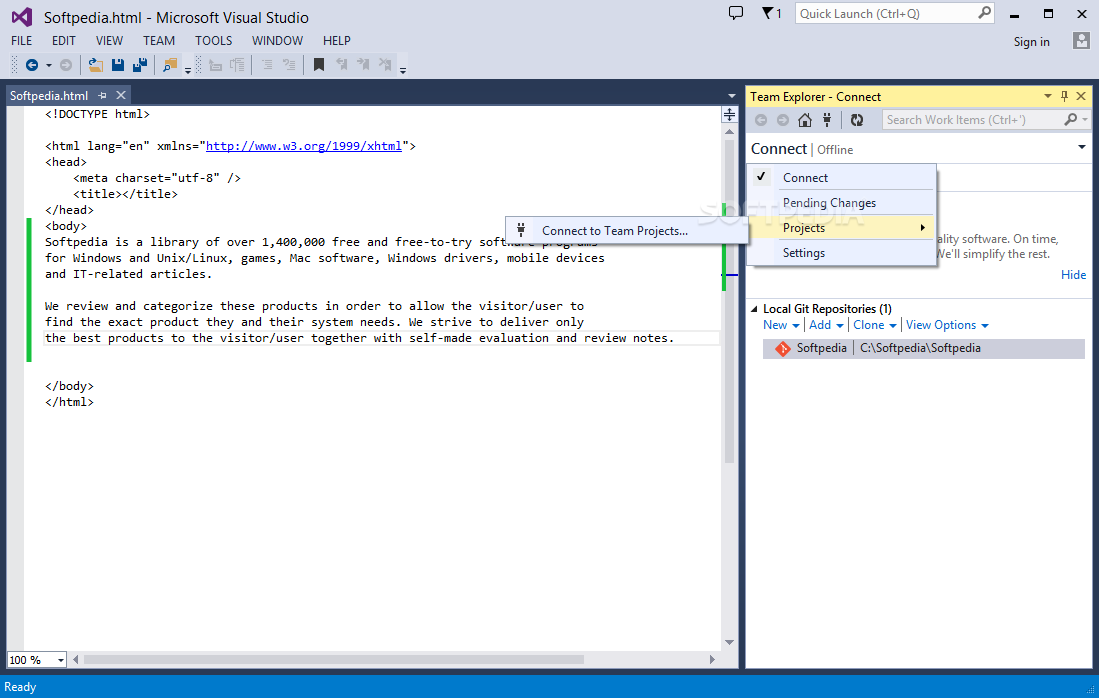Image resolution: width=1099 pixels, height=698 pixels.
Task: Open the Projects submenu entry
Action: coord(842,228)
